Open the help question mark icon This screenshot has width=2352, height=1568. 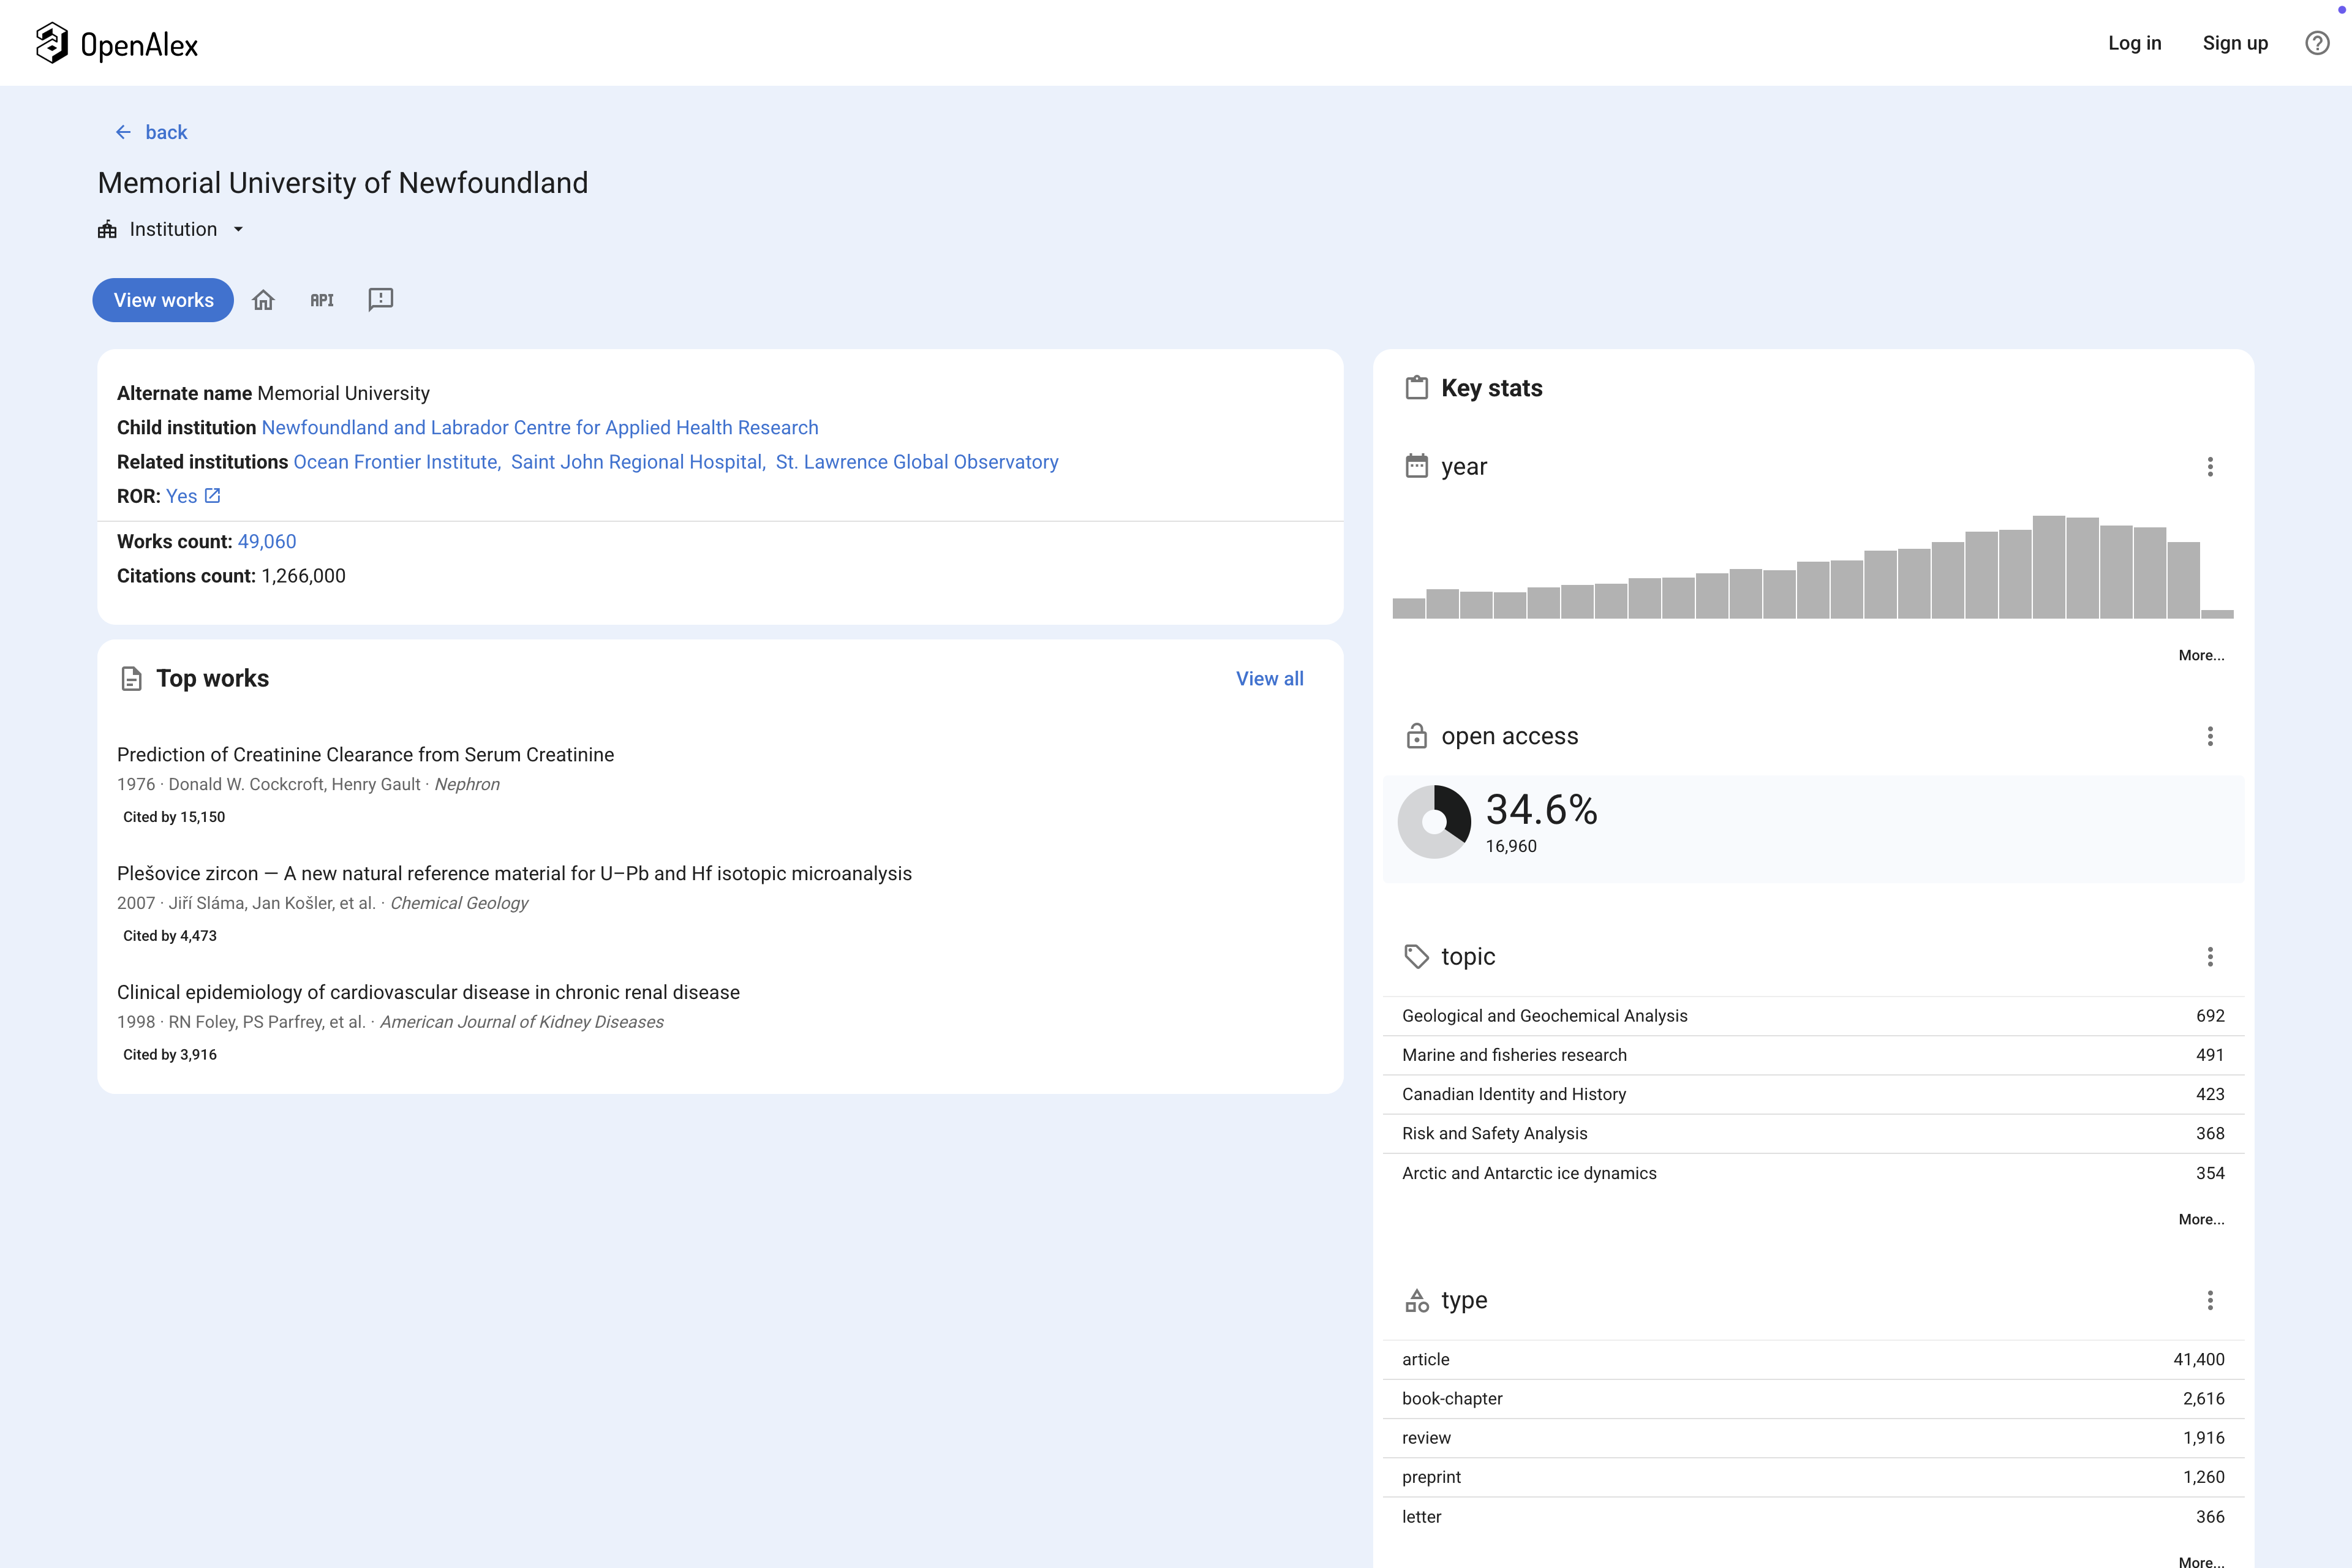(2317, 43)
